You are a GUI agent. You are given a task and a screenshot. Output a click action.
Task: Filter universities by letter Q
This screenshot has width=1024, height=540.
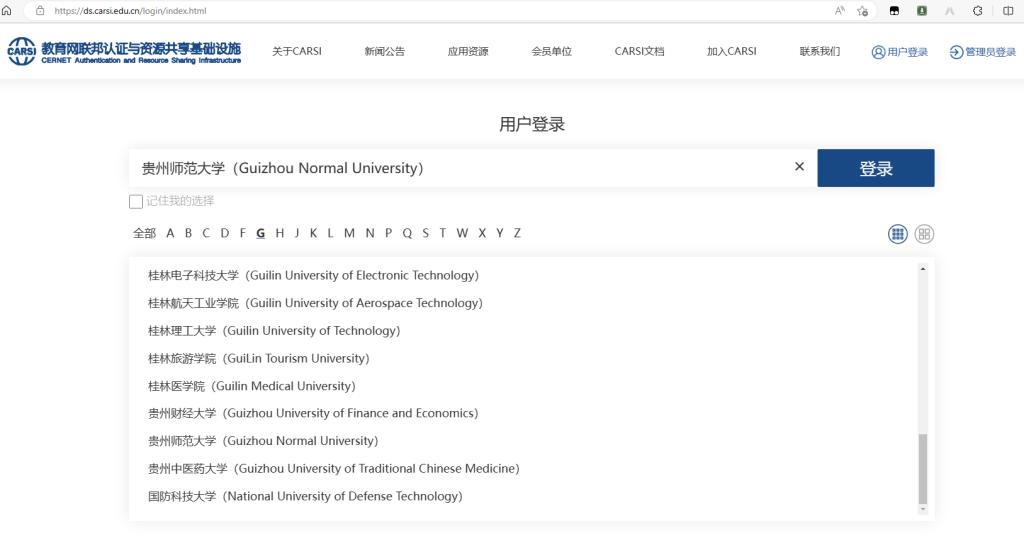(407, 233)
